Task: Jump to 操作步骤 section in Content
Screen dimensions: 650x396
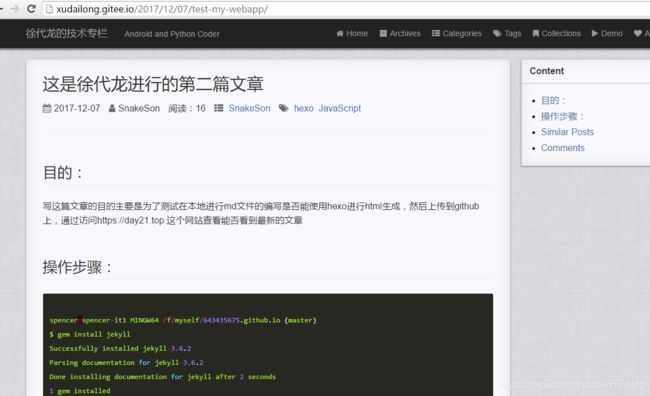Action: [x=562, y=117]
